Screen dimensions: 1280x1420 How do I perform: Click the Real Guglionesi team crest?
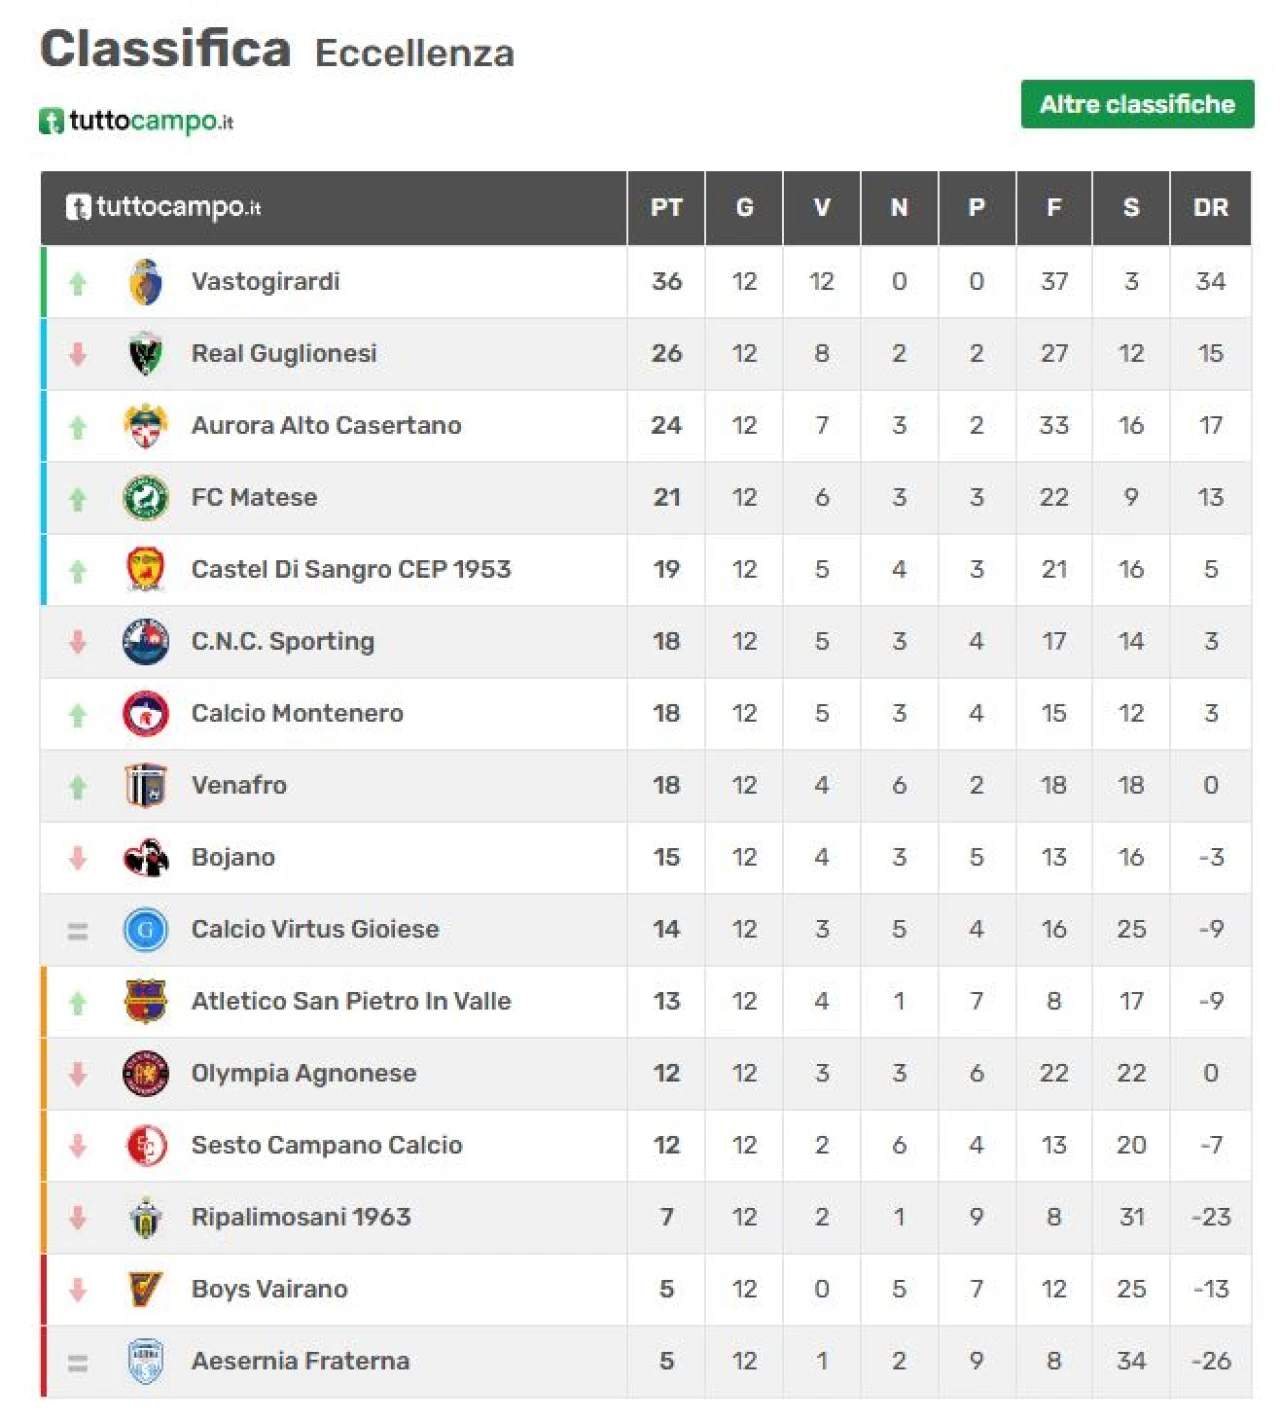[x=146, y=354]
